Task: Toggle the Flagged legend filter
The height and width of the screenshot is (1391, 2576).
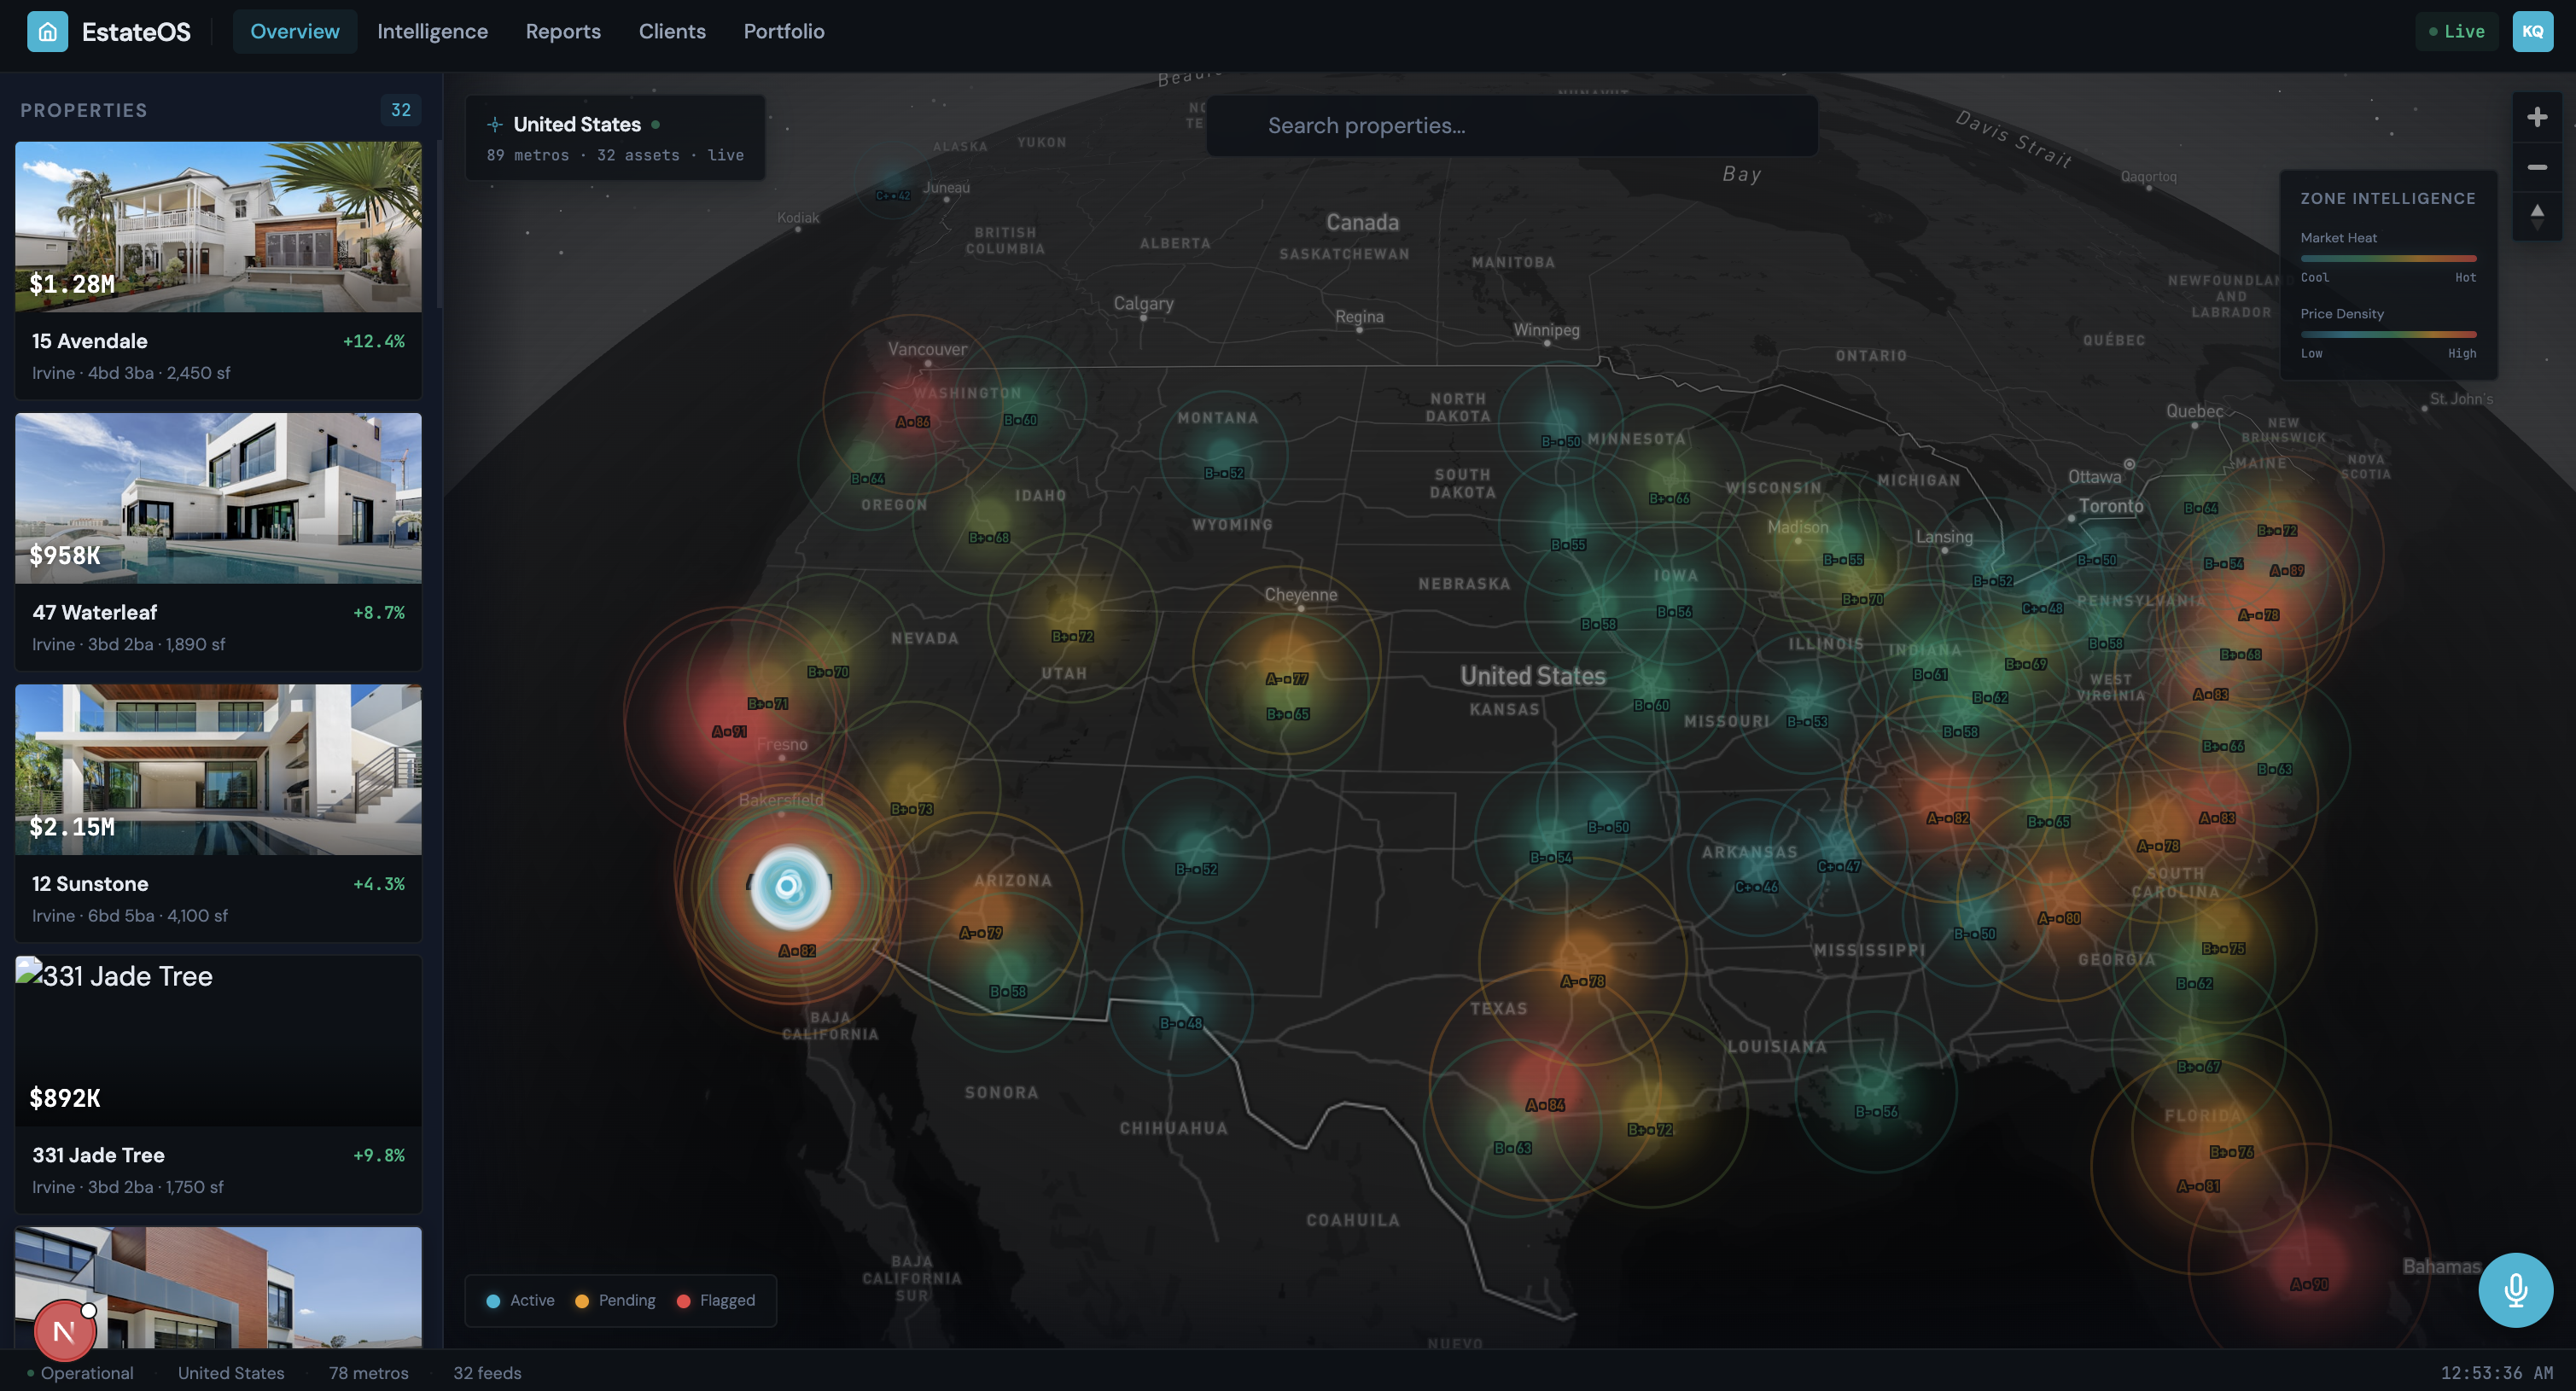Action: (x=716, y=1300)
